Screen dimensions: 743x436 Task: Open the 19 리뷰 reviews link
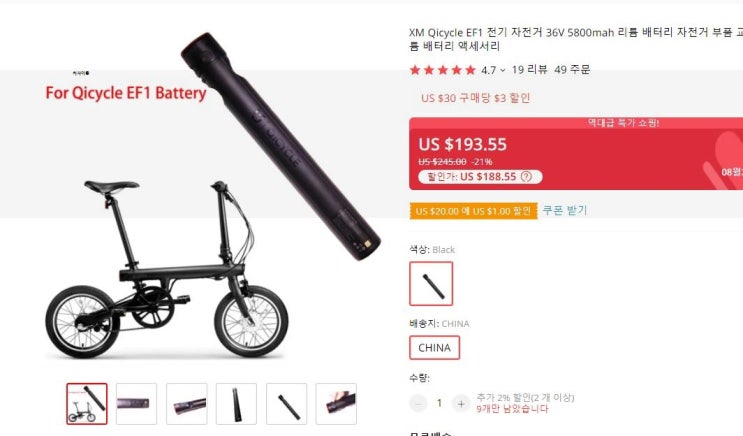(x=529, y=70)
